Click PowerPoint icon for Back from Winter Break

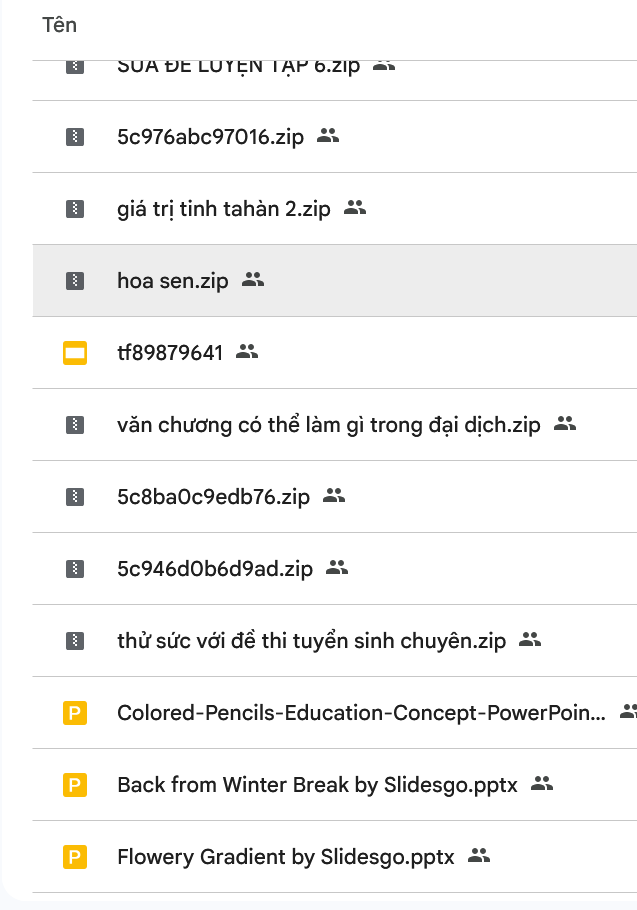pyautogui.click(x=74, y=785)
